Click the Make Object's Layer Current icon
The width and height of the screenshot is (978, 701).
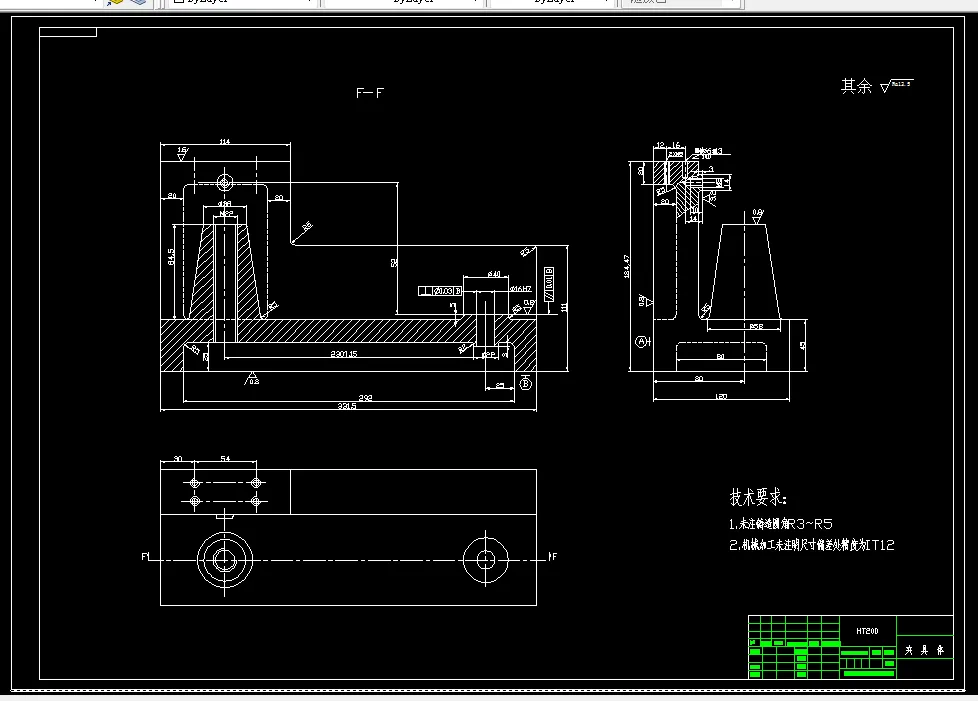tap(115, 4)
